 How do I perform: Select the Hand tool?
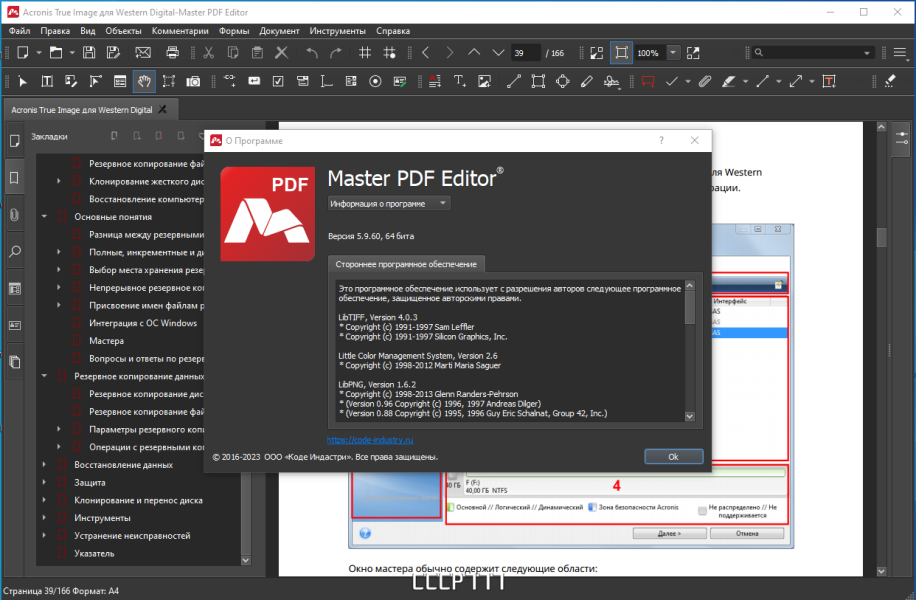pos(144,81)
